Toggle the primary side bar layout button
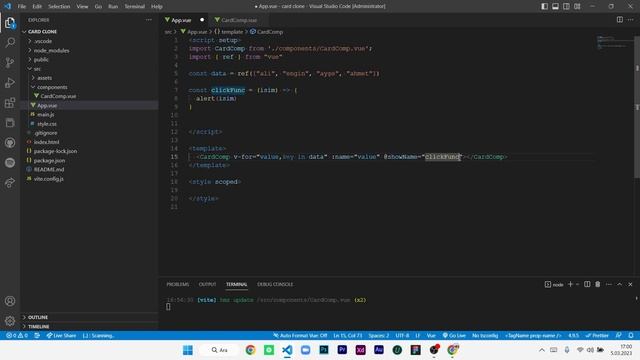The width and height of the screenshot is (640, 360). 544,6
